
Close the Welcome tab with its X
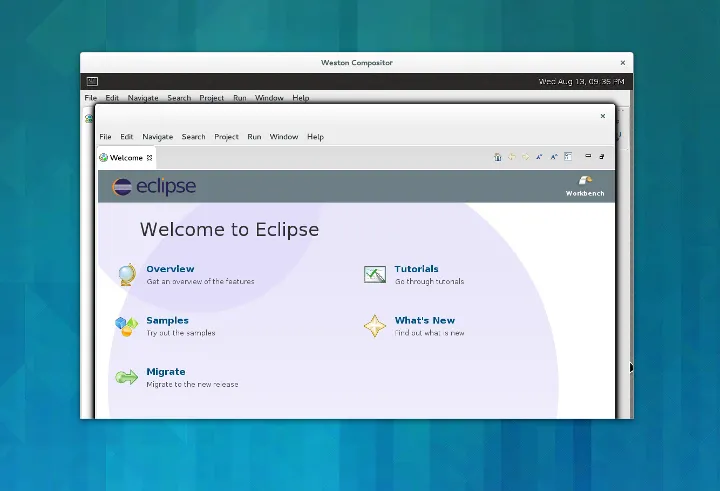coord(150,157)
